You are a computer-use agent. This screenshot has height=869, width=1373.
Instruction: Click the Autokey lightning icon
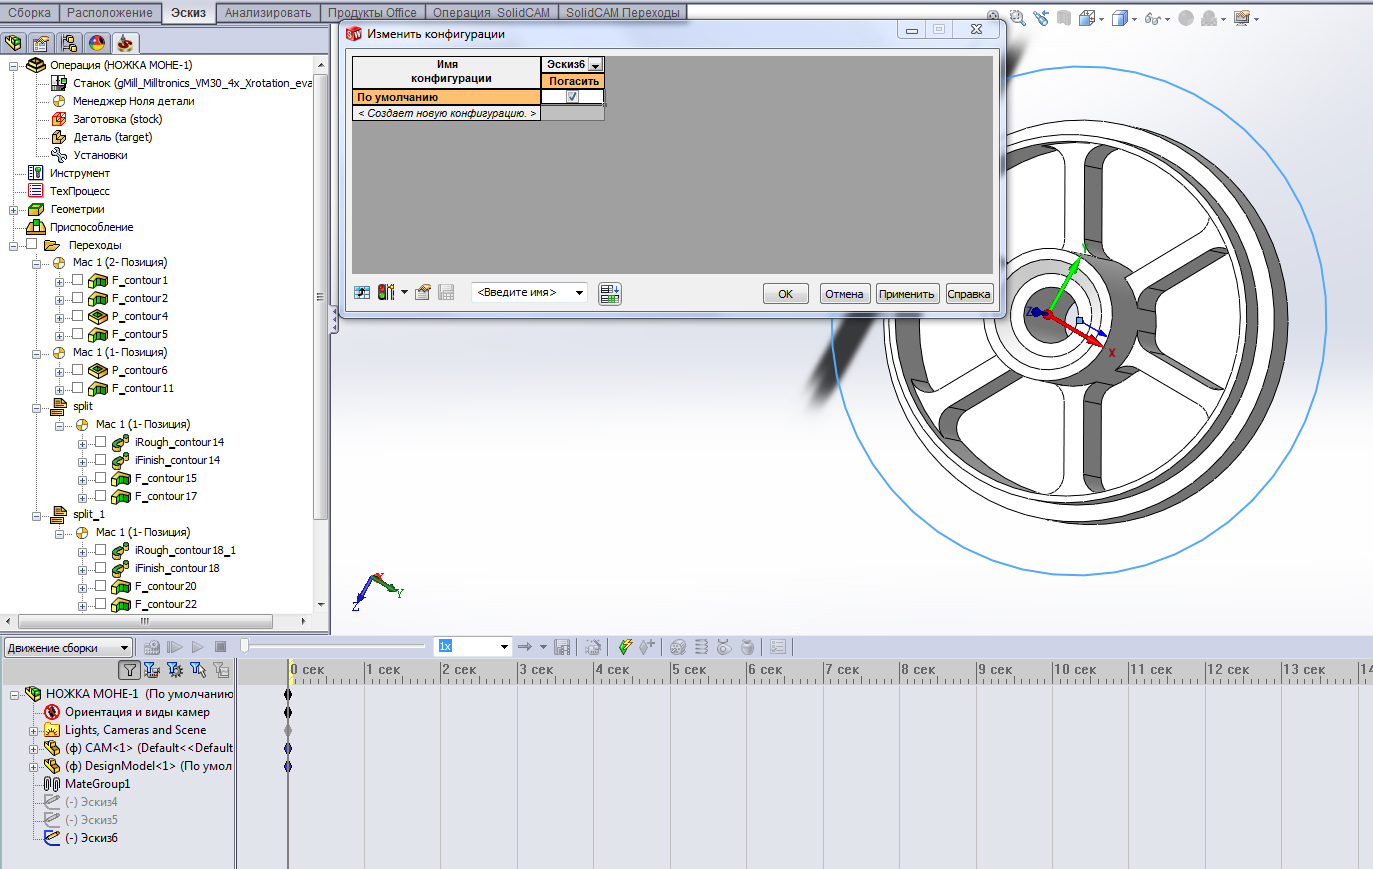click(625, 647)
